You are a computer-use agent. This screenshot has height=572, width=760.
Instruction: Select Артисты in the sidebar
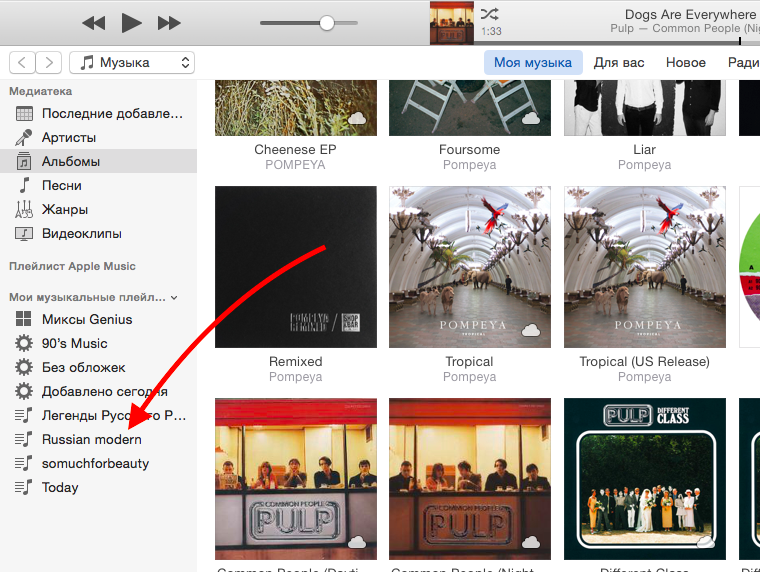98,138
